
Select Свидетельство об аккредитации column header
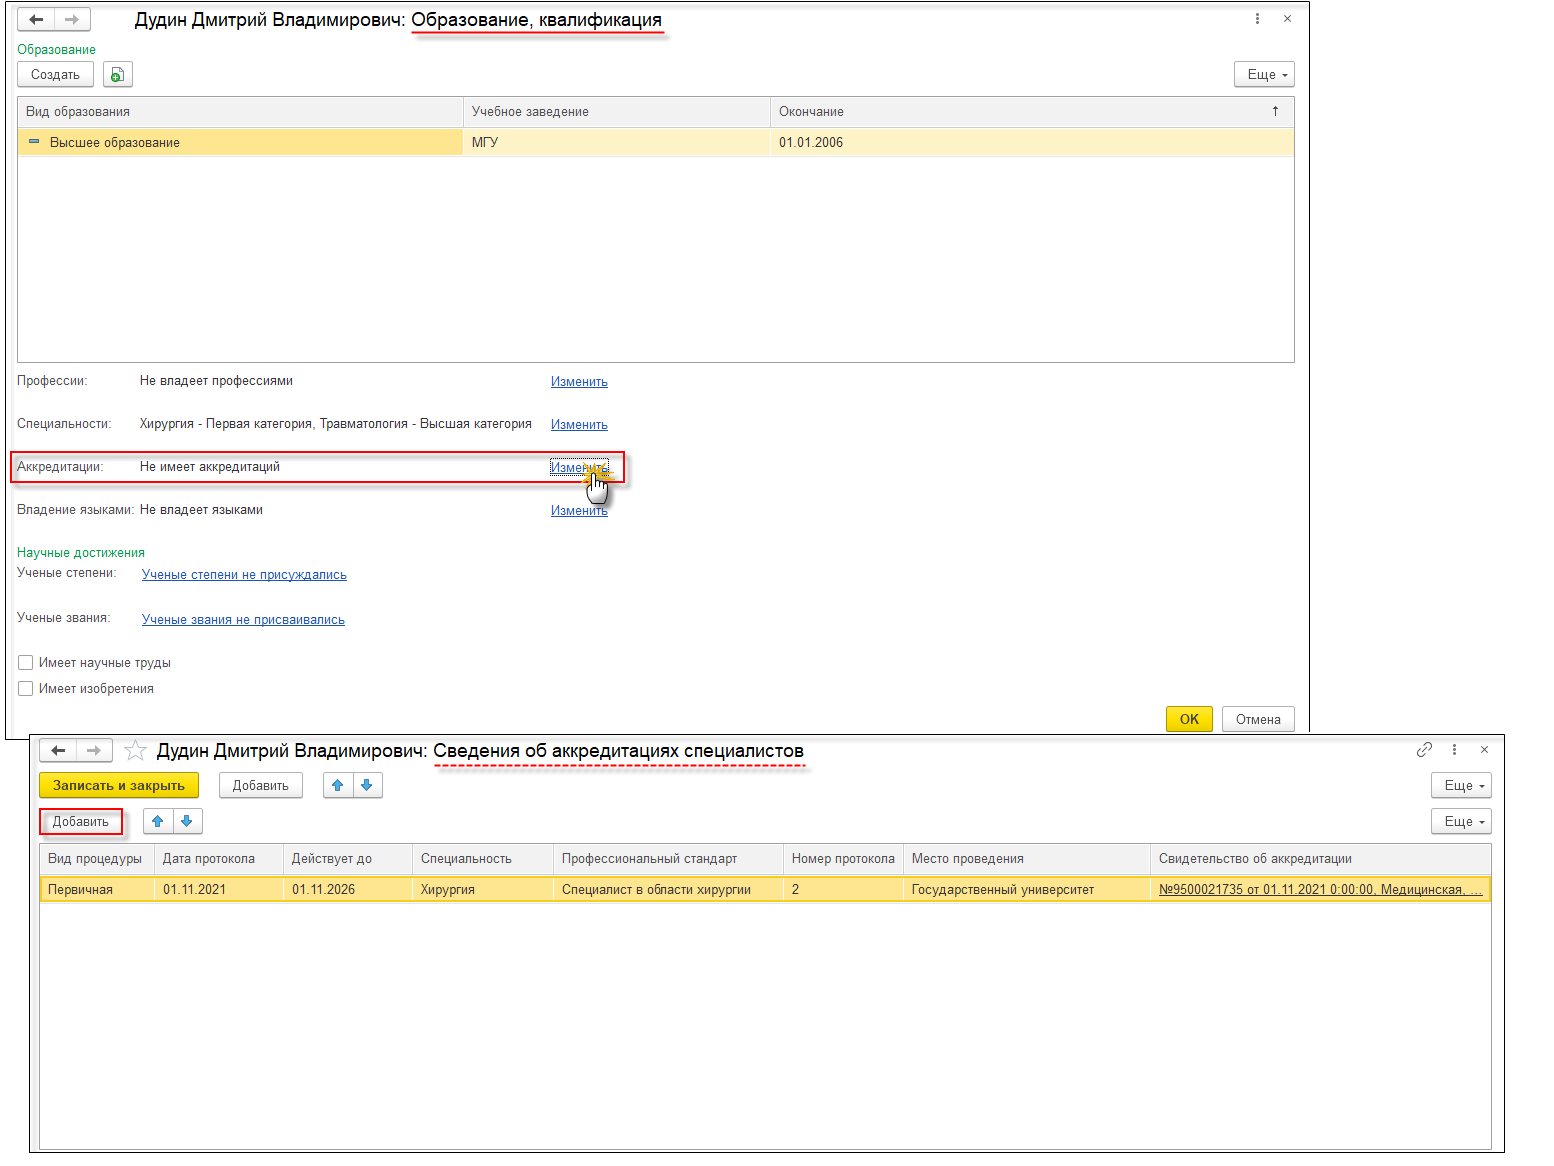(x=1321, y=858)
